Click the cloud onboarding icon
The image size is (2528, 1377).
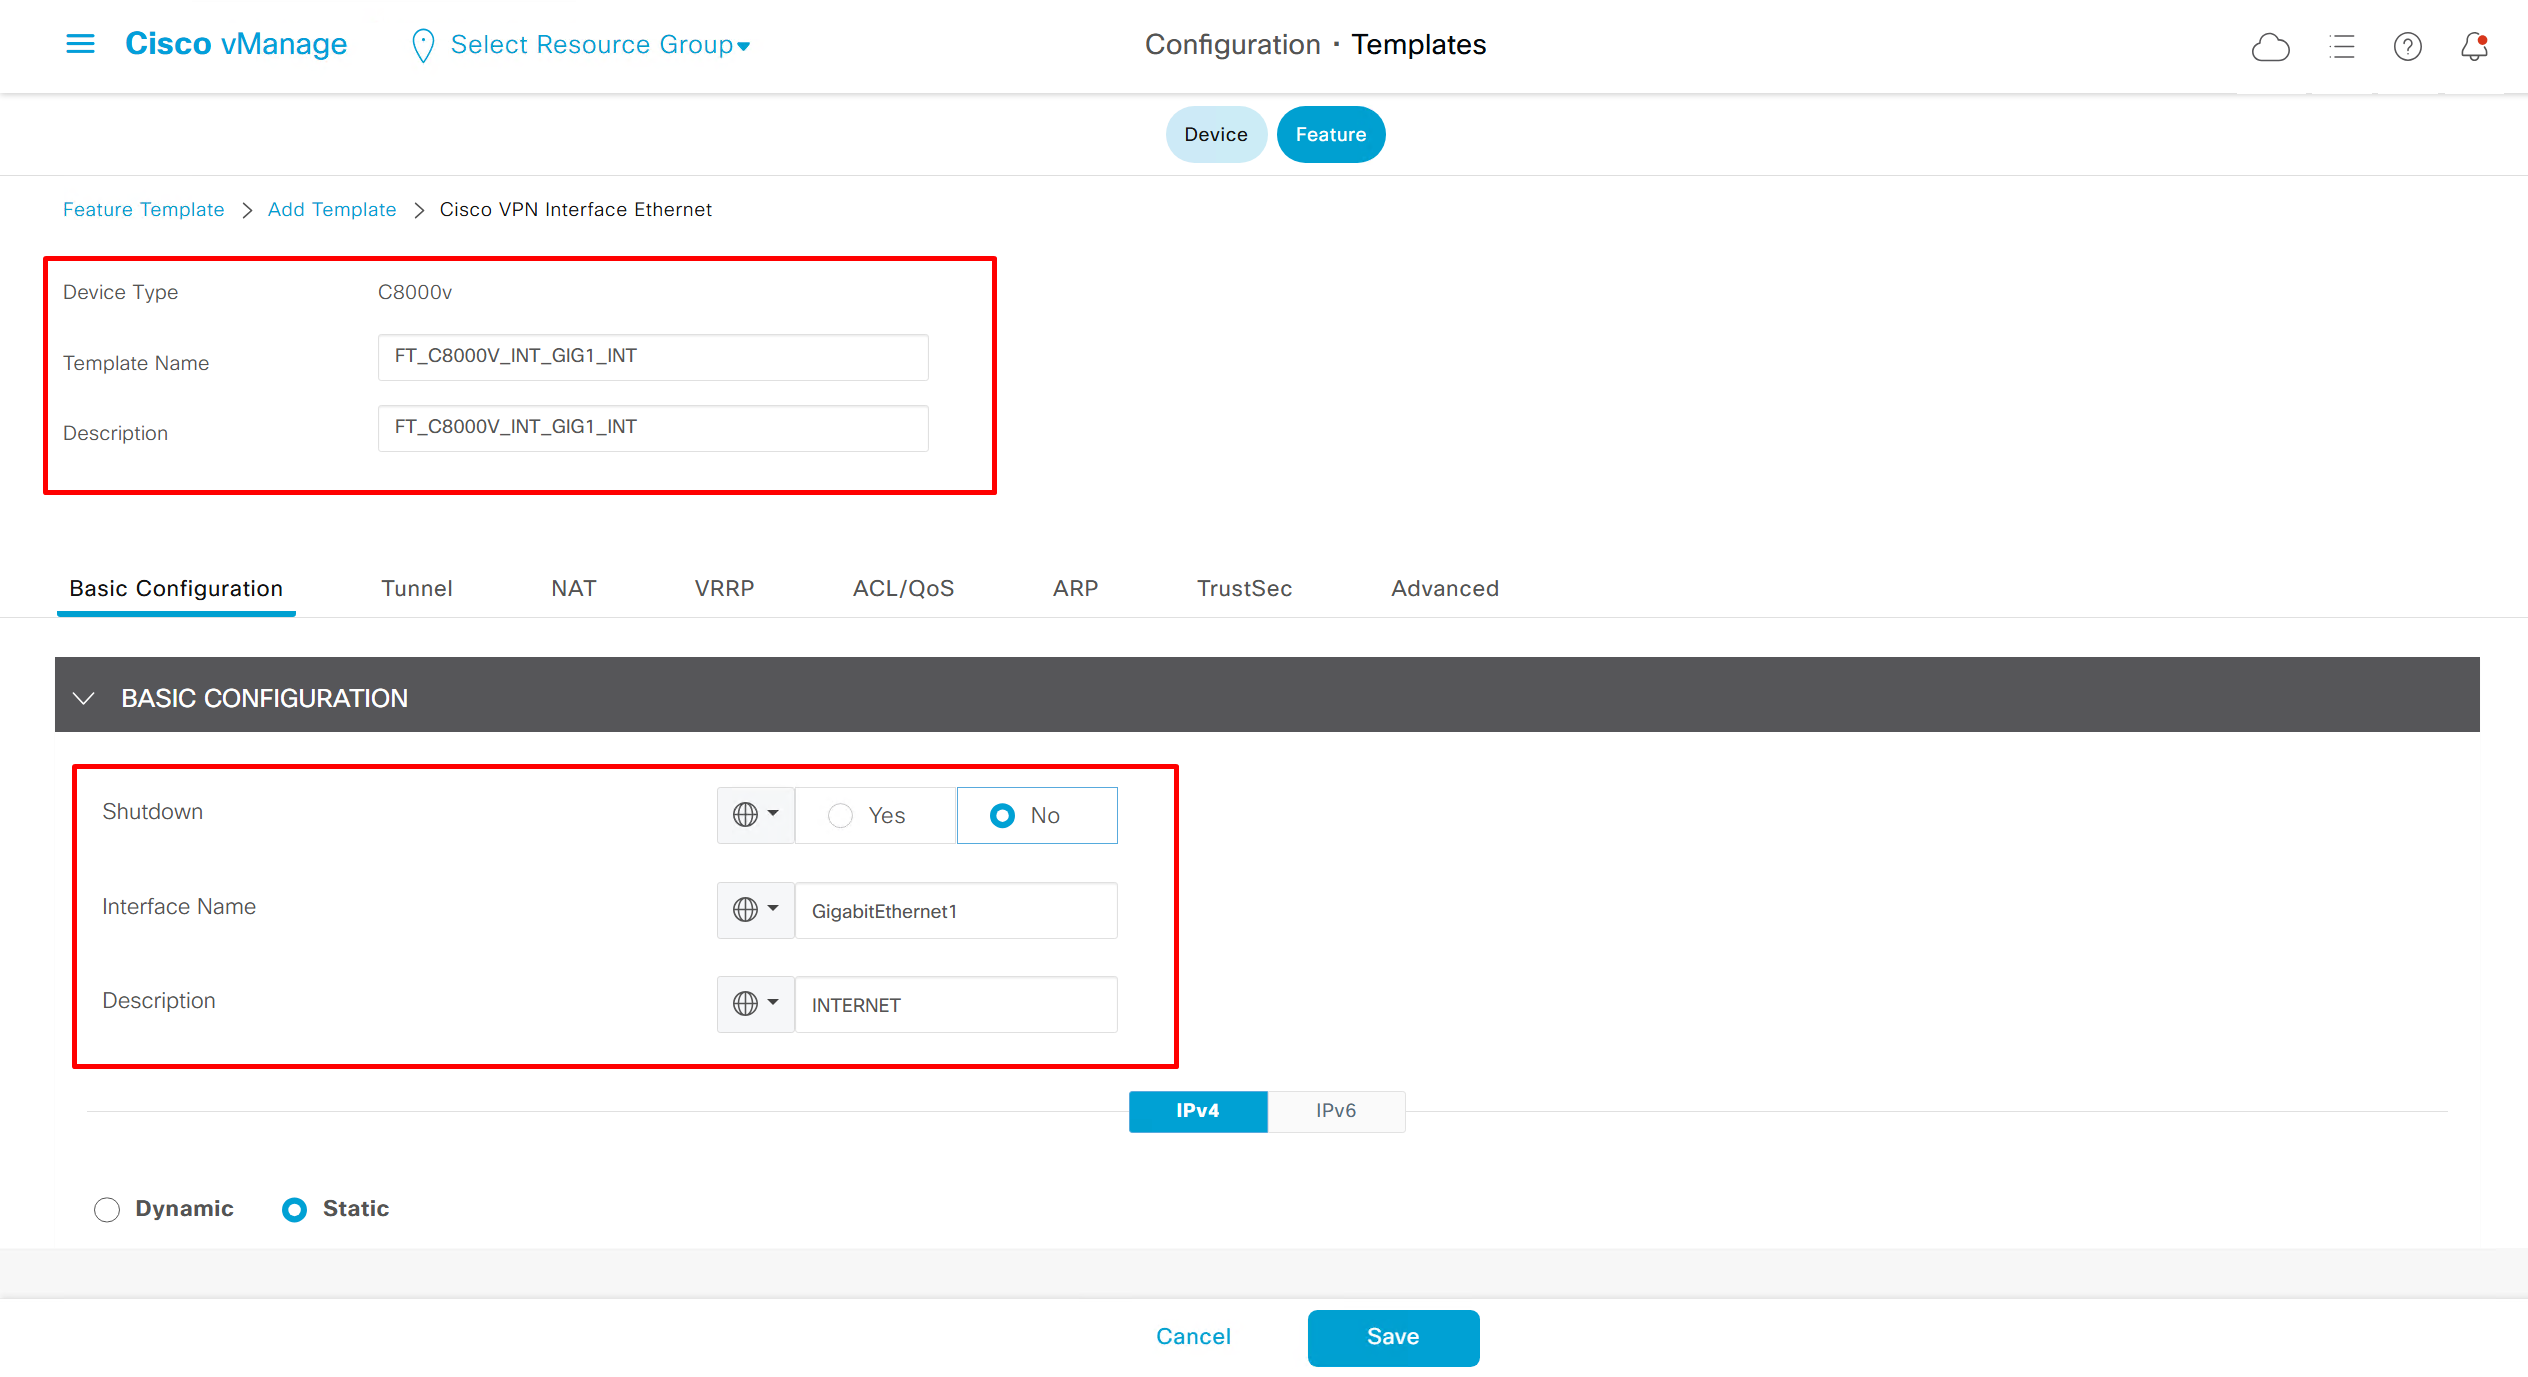[x=2270, y=47]
